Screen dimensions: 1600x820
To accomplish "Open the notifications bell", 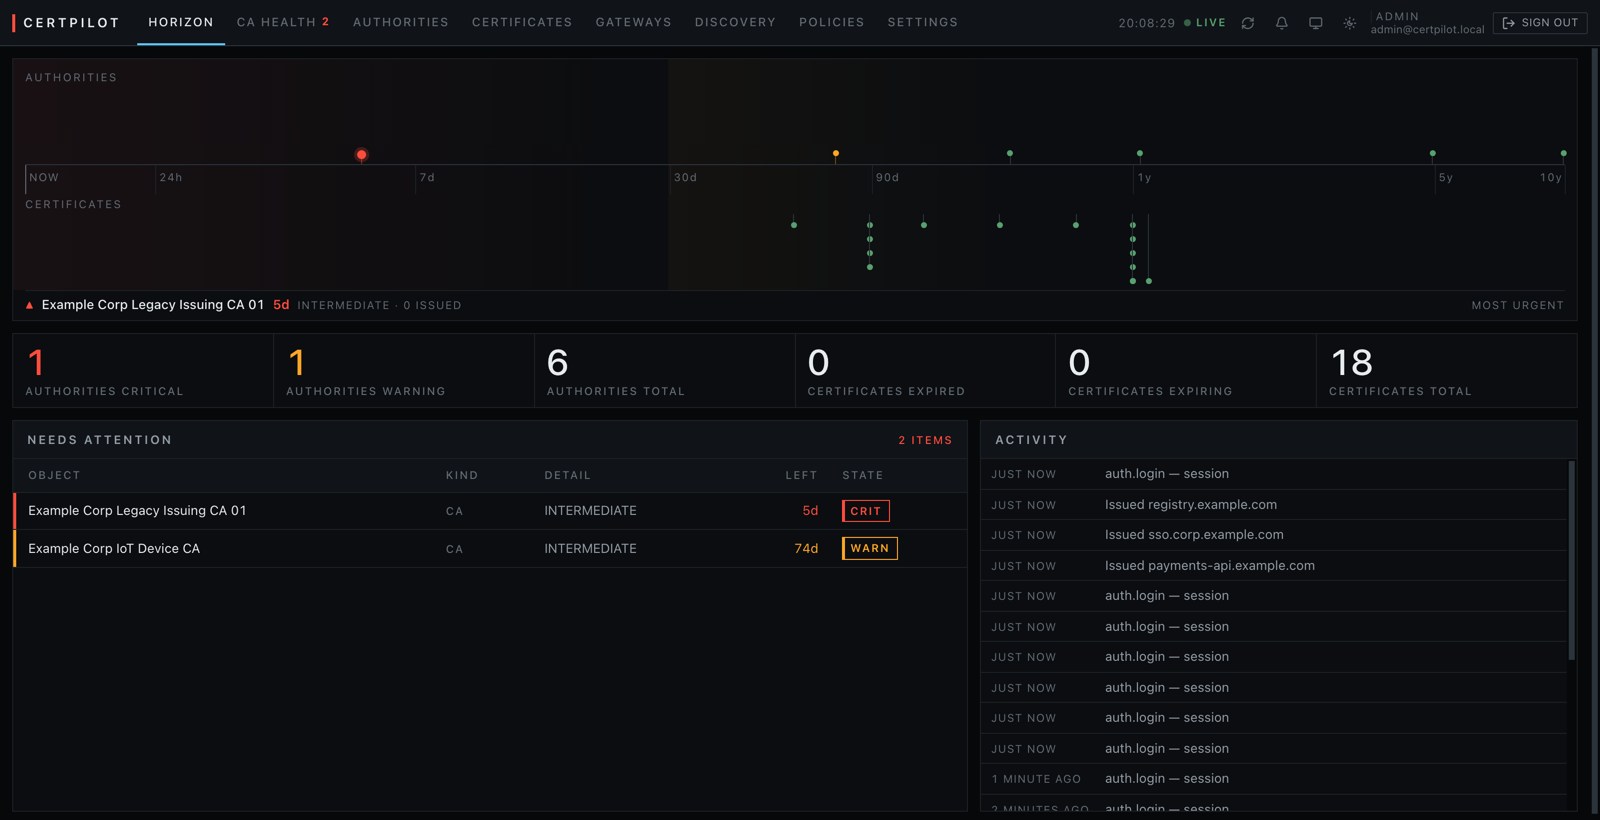I will pos(1282,23).
